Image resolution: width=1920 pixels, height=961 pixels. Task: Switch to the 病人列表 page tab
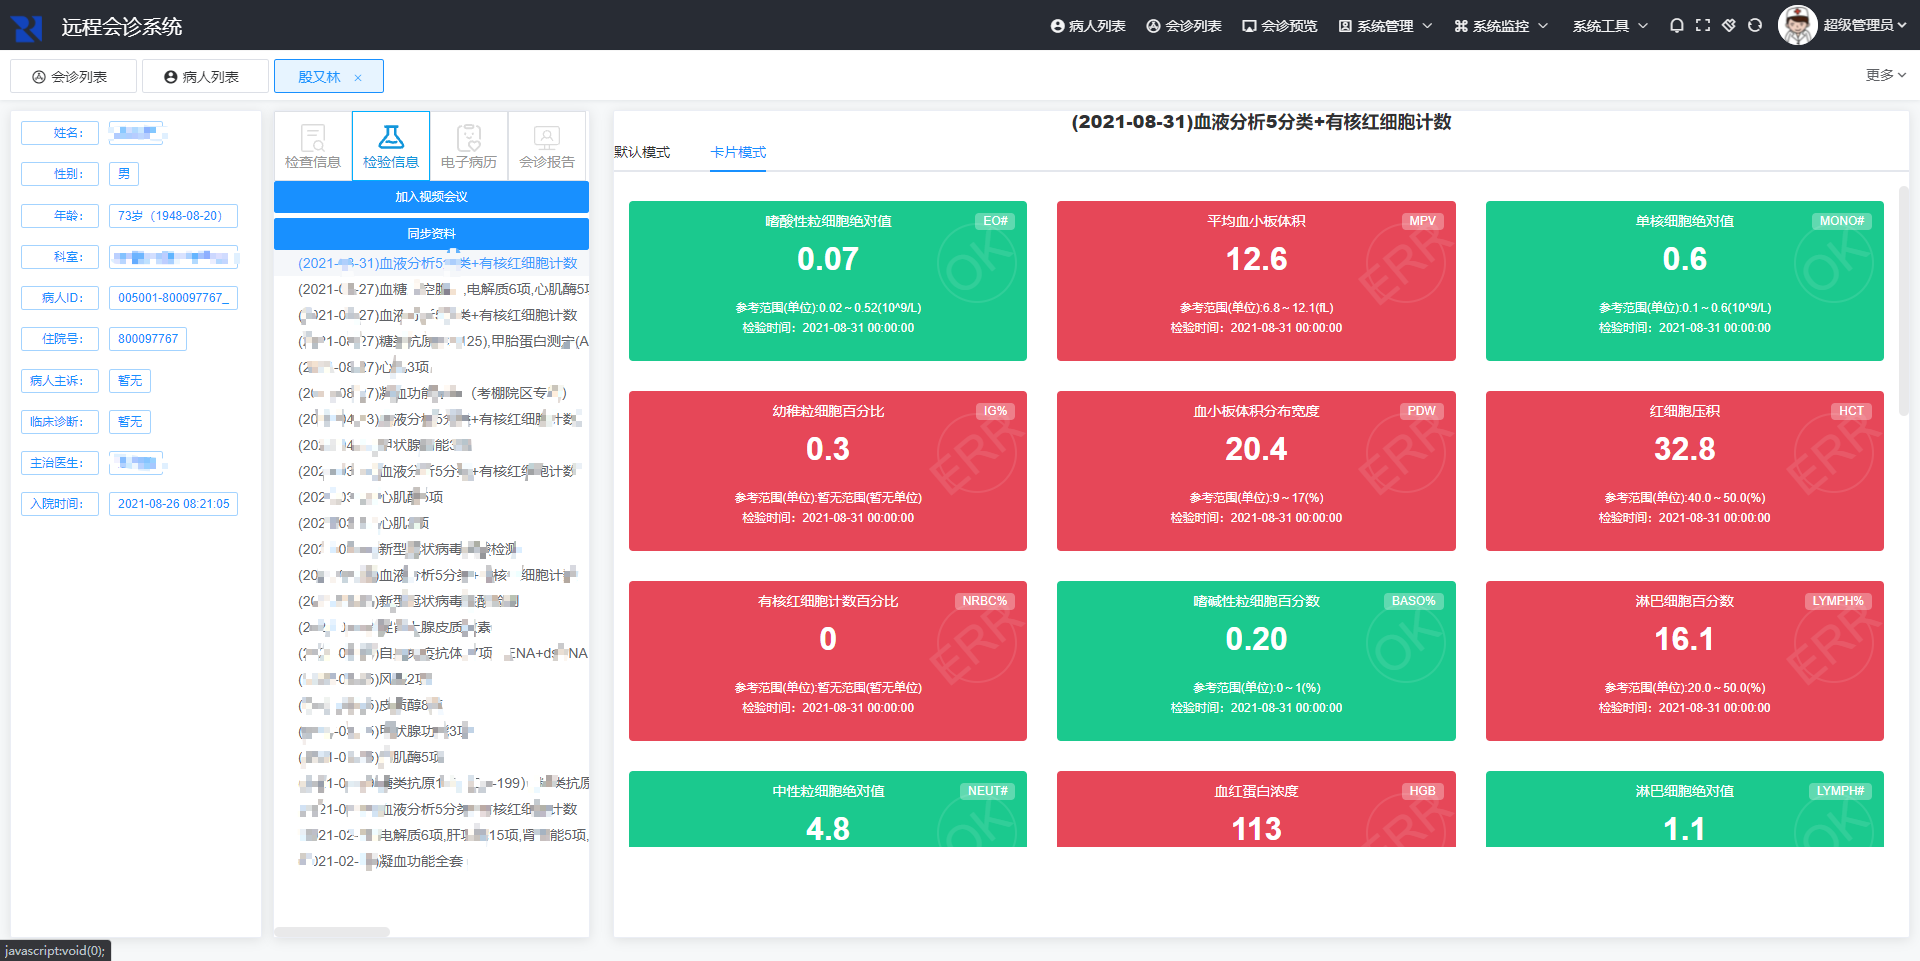pyautogui.click(x=205, y=77)
